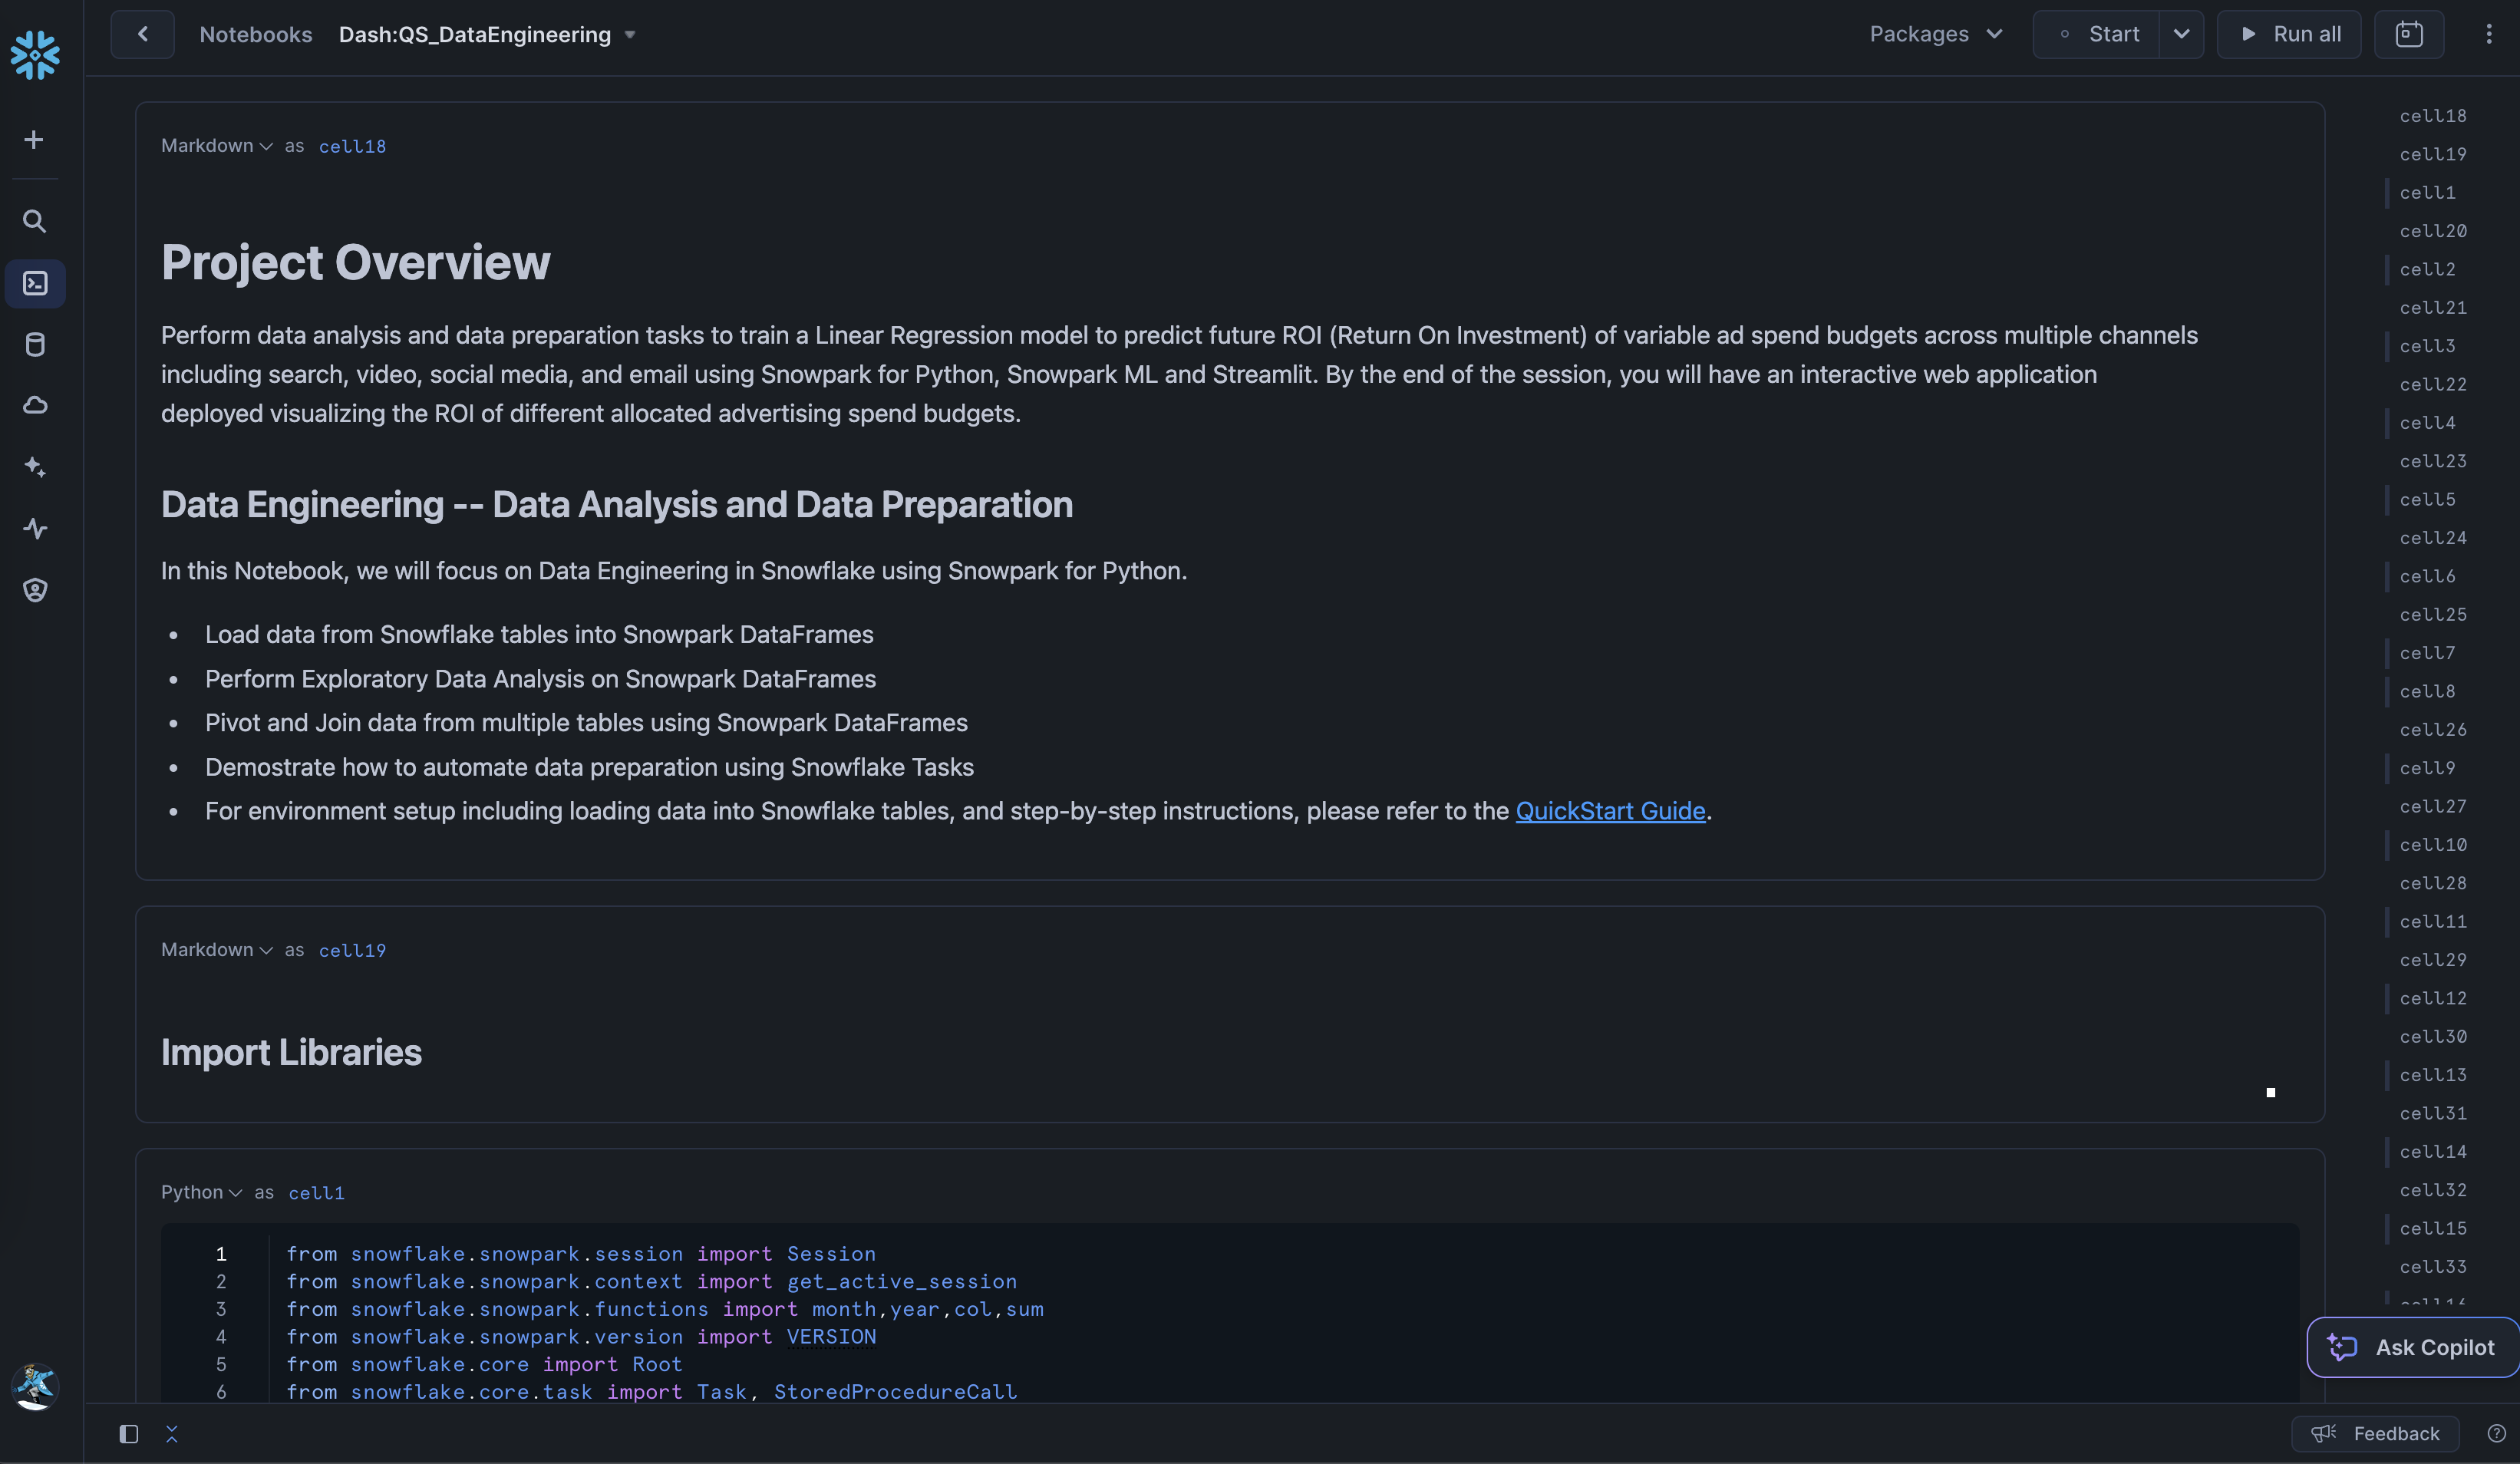Screen dimensions: 2520x1464
Task: Click the bullet "Perform Exploratory Data Analysis on Snowpark DataFrames"
Action: (540, 679)
